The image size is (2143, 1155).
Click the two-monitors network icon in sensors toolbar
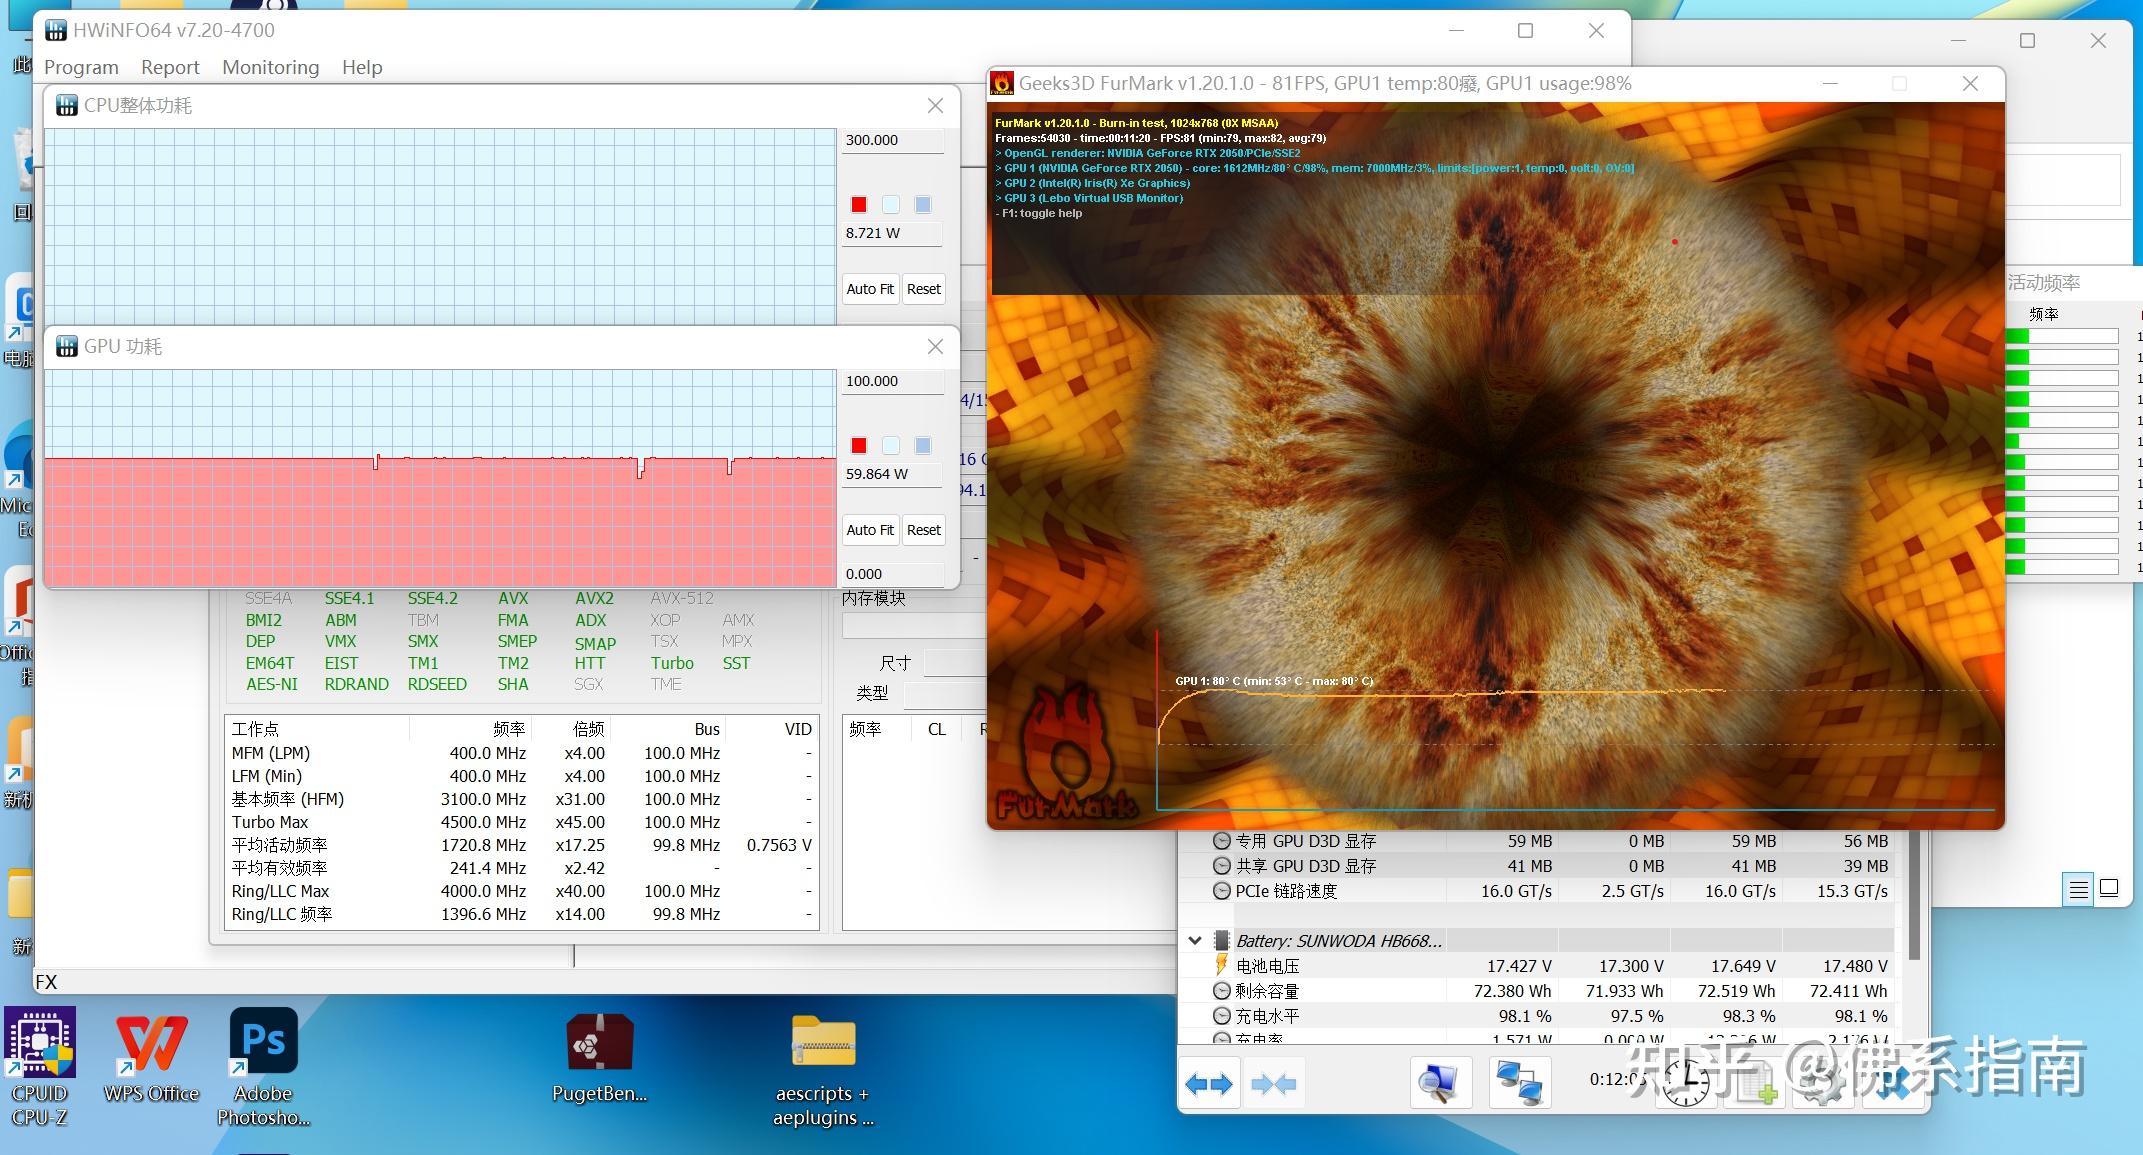pyautogui.click(x=1519, y=1084)
